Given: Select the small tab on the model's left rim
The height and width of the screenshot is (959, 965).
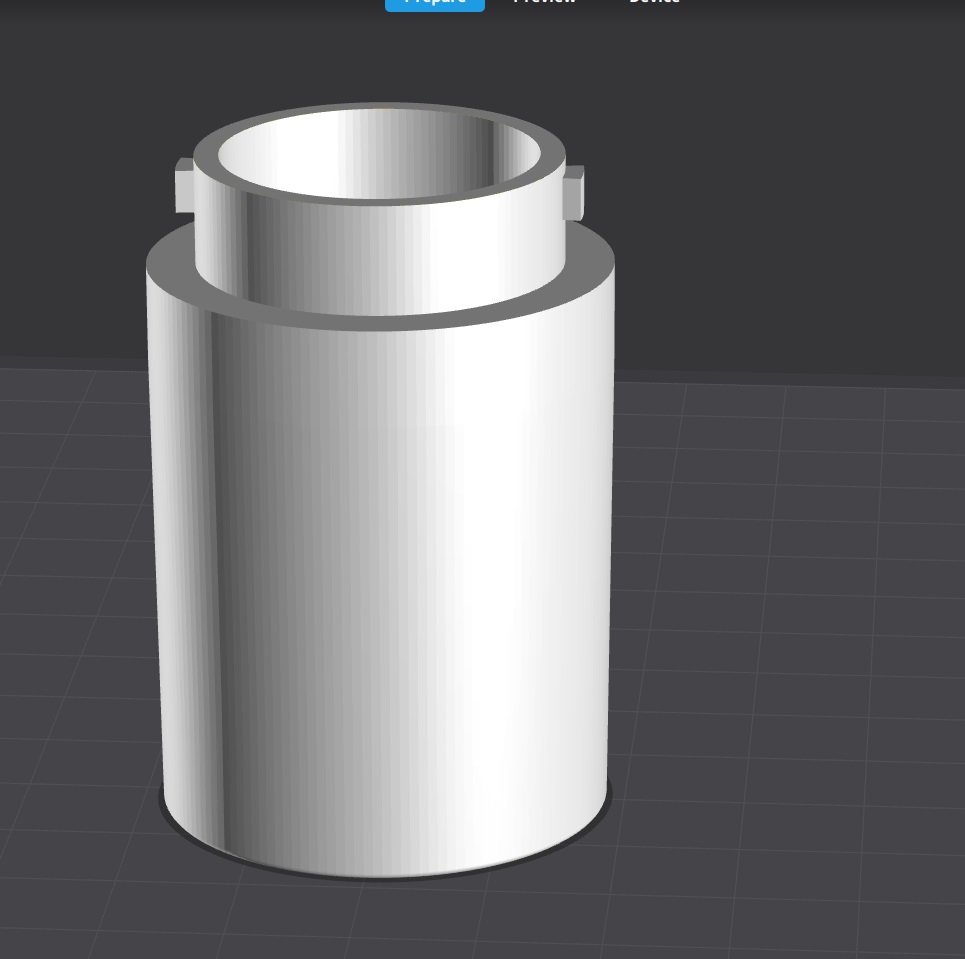Looking at the screenshot, I should (185, 185).
